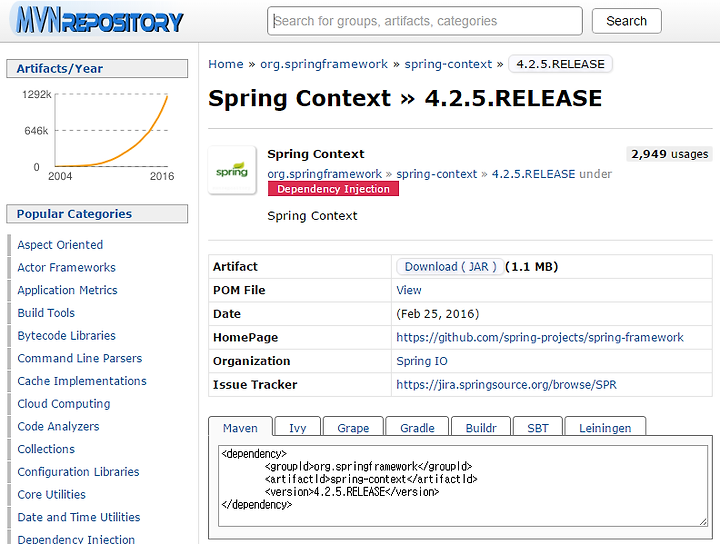Click the textarea resize handle corner
The image size is (720, 544).
pyautogui.click(x=703, y=522)
